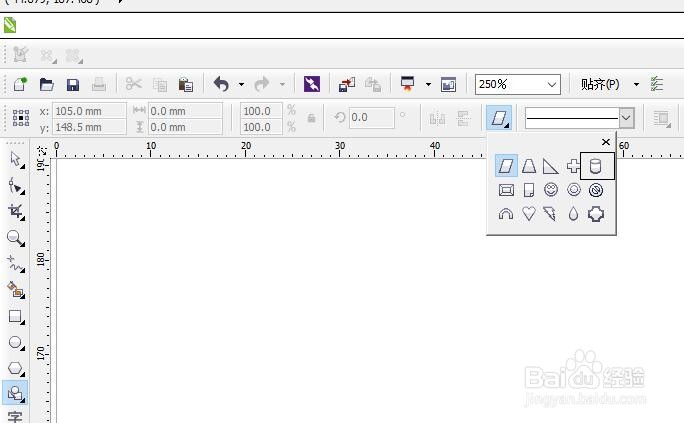Click the Paste clipboard icon
Viewport: 684px width, 423px height.
click(186, 84)
